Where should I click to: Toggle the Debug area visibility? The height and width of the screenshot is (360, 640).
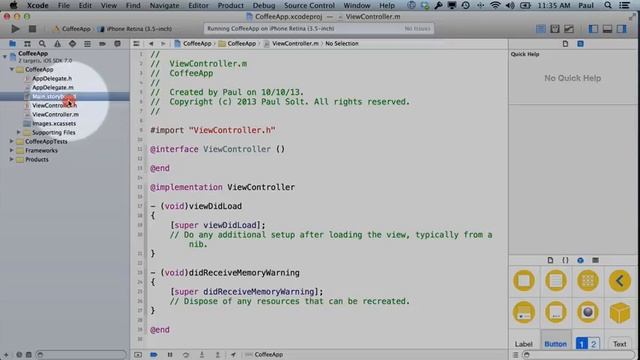[x=607, y=29]
